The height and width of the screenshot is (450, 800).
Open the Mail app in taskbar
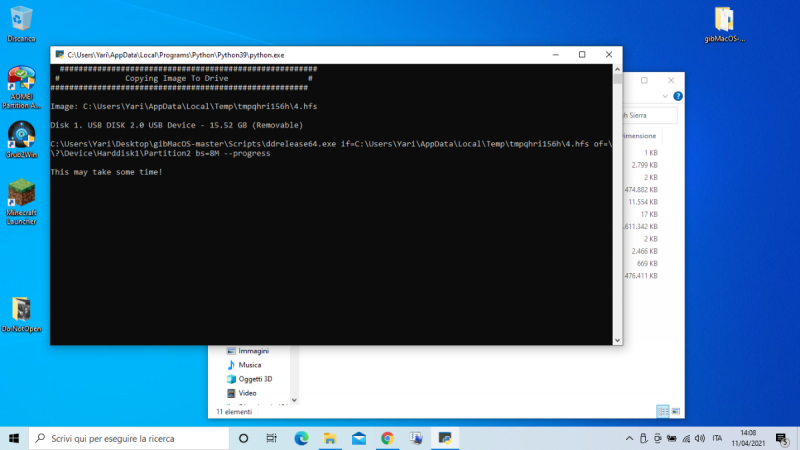coord(359,438)
